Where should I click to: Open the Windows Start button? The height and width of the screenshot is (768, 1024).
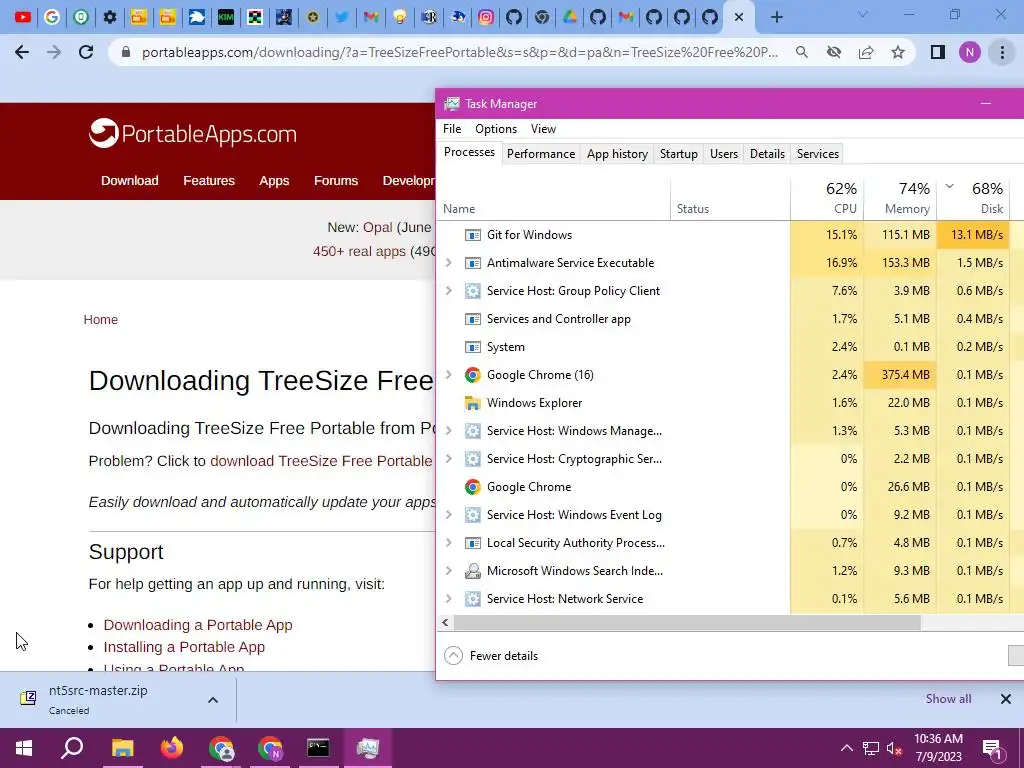tap(24, 748)
